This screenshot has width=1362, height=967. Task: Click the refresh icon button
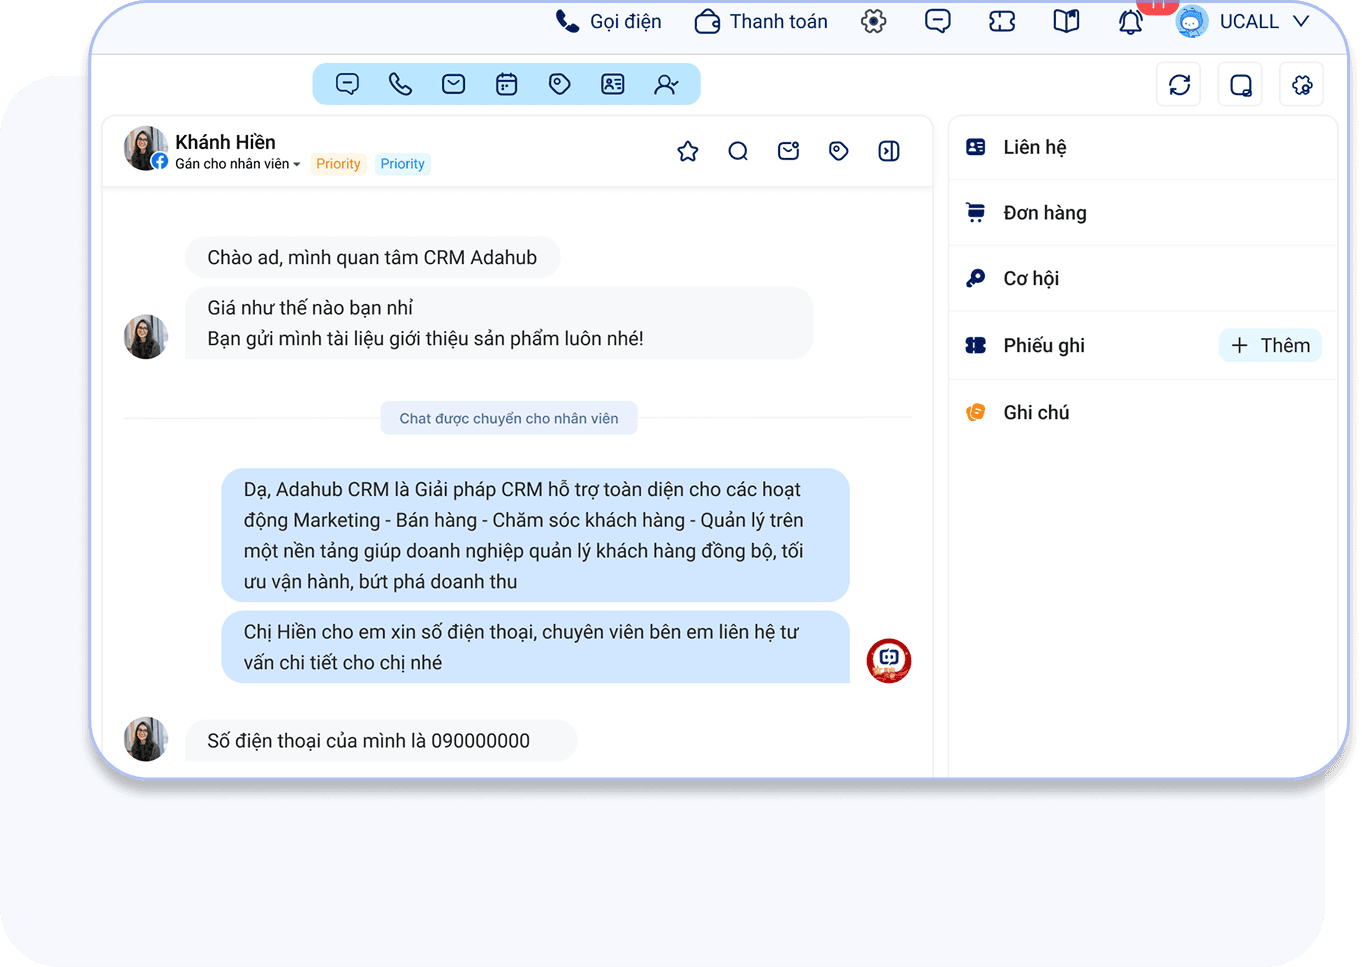(x=1179, y=85)
